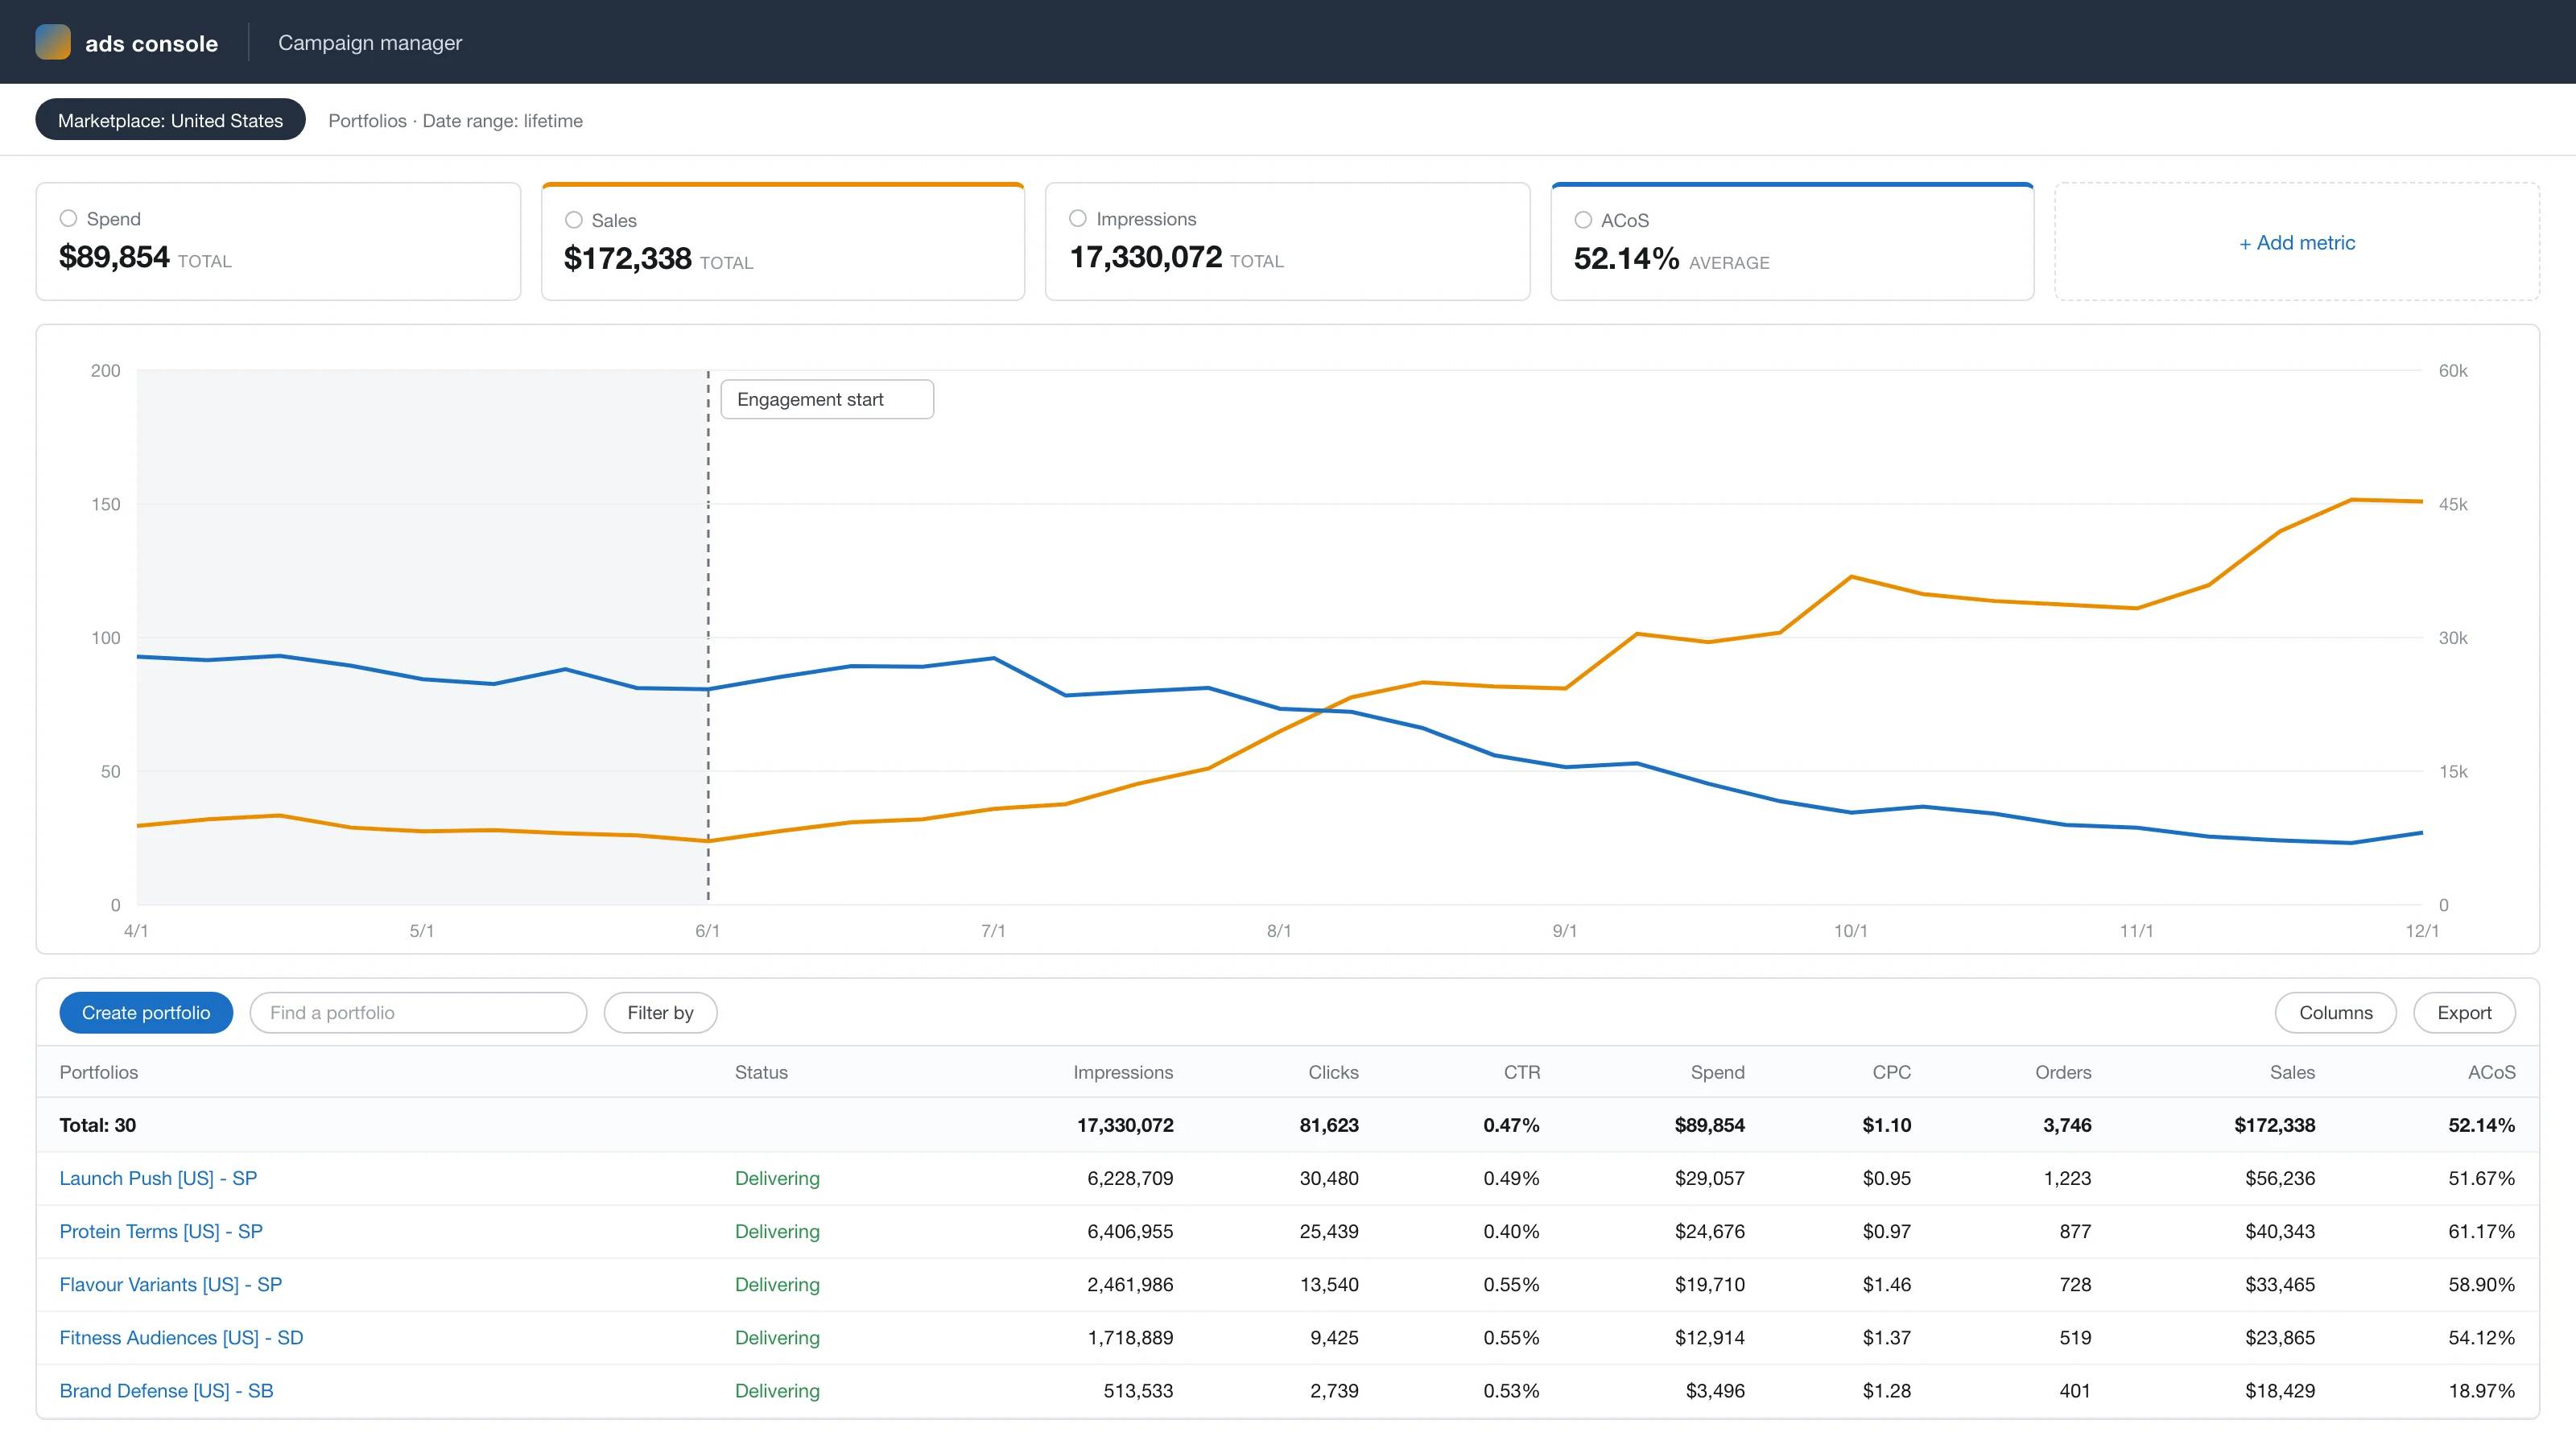Click Protein Terms sales value $40,343
Screen dimensions: 2576x1449
coord(2280,1231)
